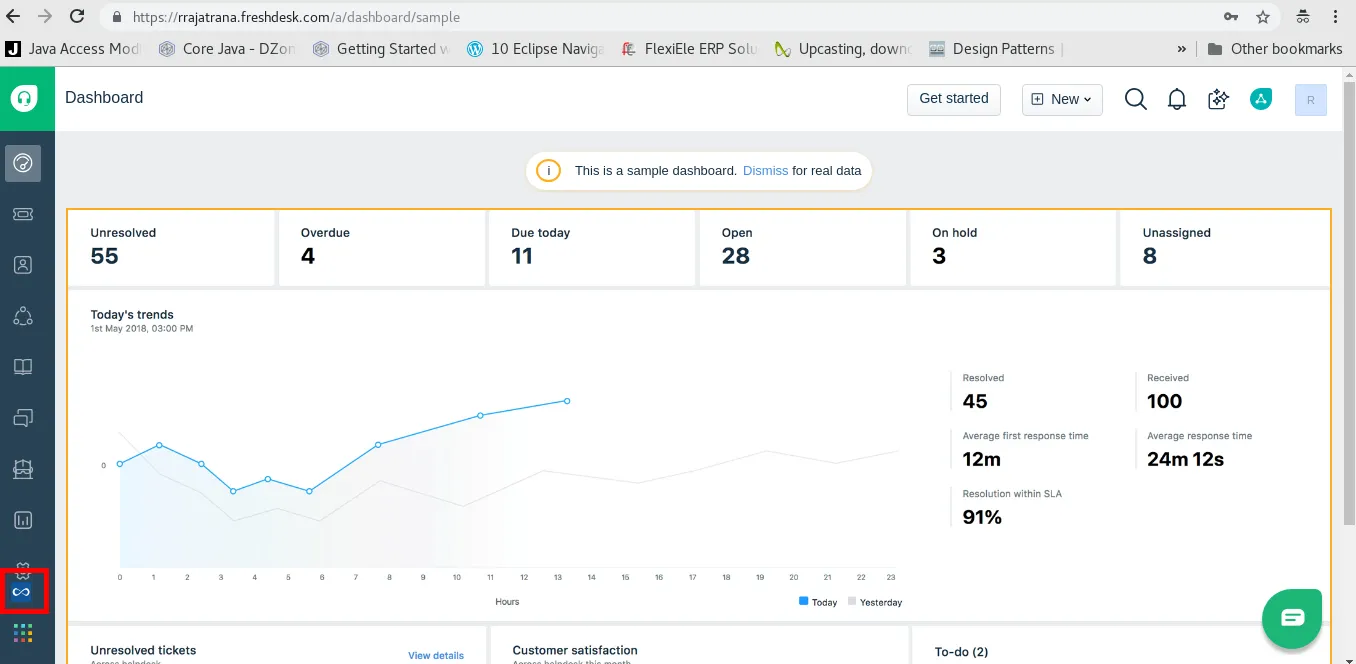The image size is (1356, 664).
Task: Click the sparkle stars icon in header
Action: tap(1218, 99)
